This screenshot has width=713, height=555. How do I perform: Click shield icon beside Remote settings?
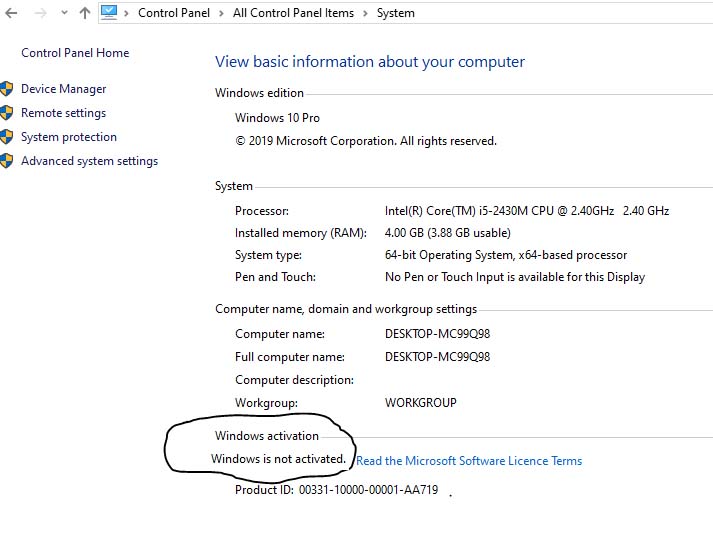(x=6, y=113)
